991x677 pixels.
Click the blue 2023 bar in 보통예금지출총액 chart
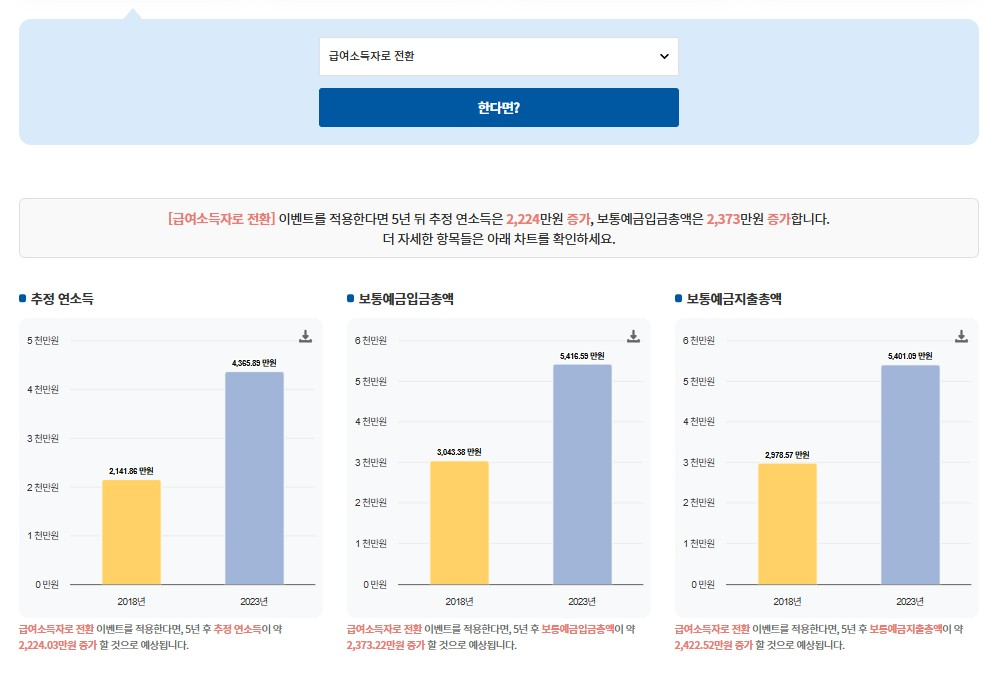pos(910,474)
